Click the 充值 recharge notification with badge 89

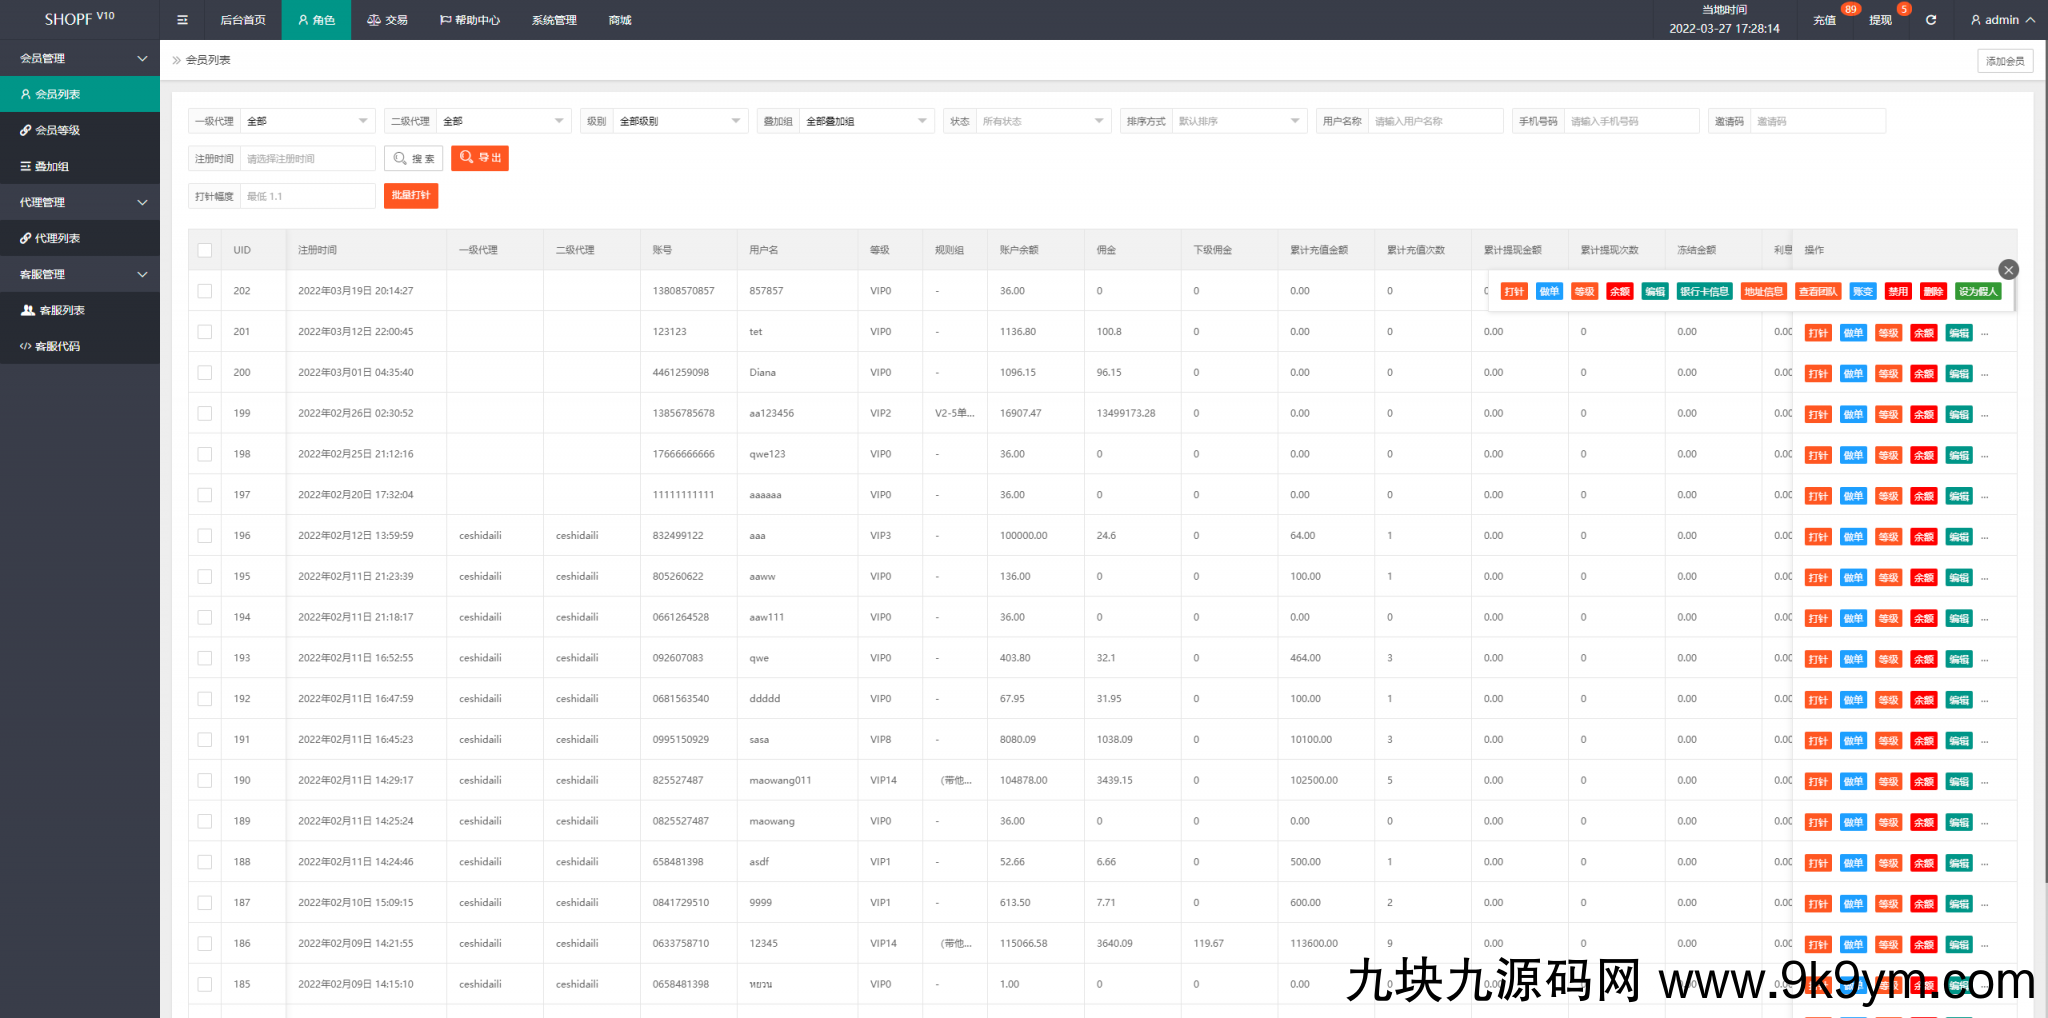(1825, 20)
